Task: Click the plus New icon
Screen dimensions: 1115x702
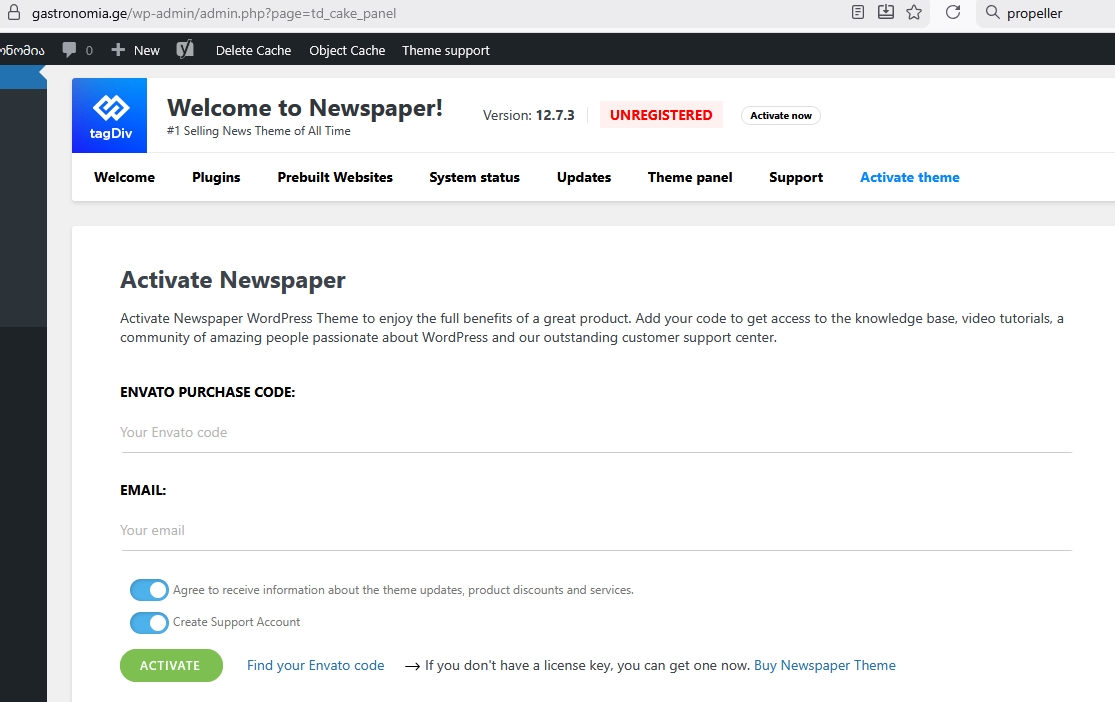Action: [x=118, y=50]
